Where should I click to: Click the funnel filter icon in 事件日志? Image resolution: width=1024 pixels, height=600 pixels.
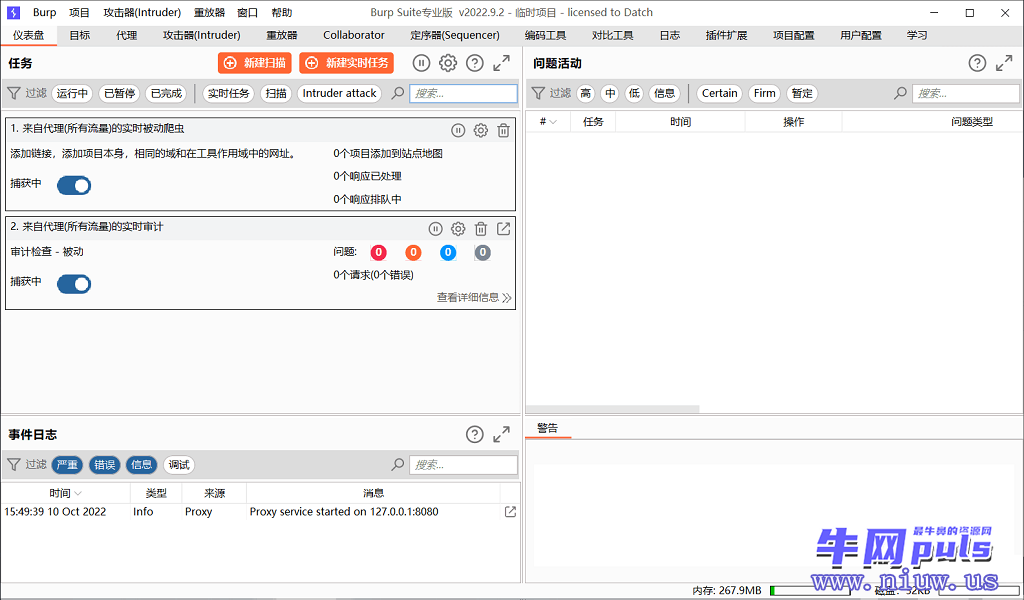[x=14, y=464]
